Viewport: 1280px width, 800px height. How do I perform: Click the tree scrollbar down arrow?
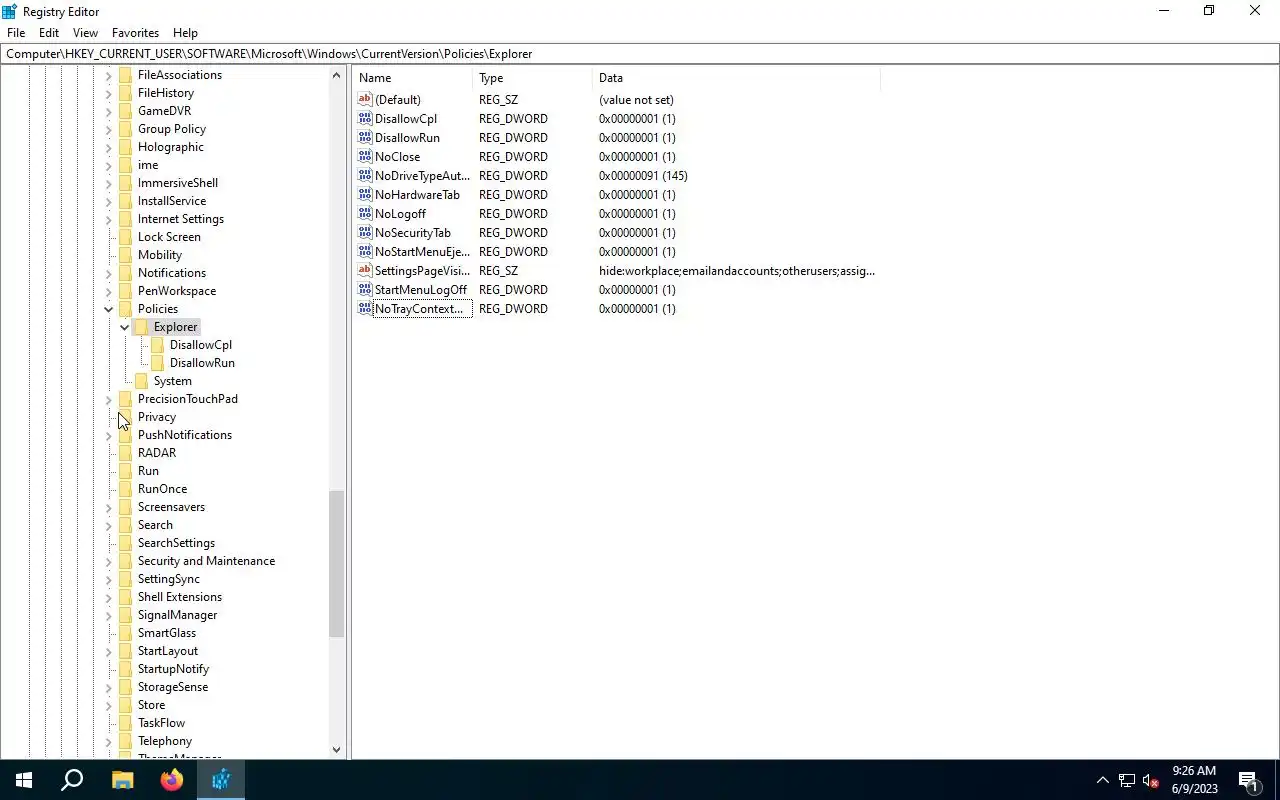pyautogui.click(x=336, y=749)
